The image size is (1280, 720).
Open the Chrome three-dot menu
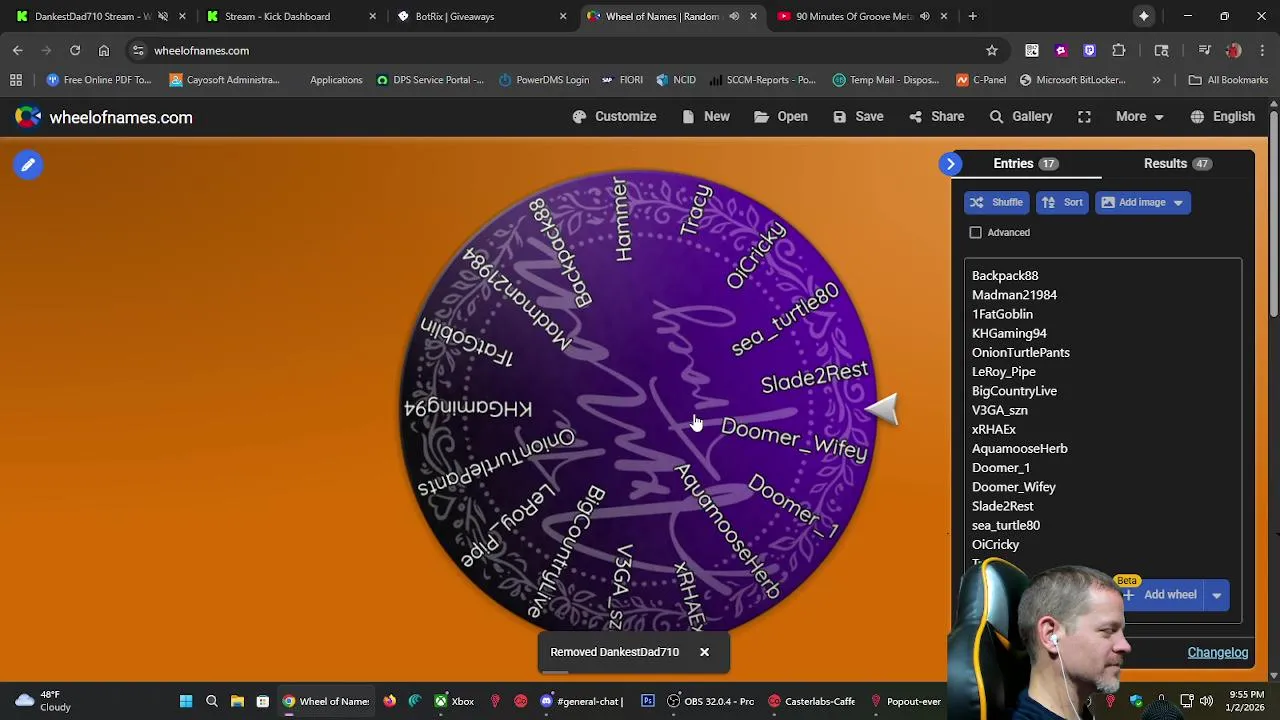click(x=1262, y=50)
